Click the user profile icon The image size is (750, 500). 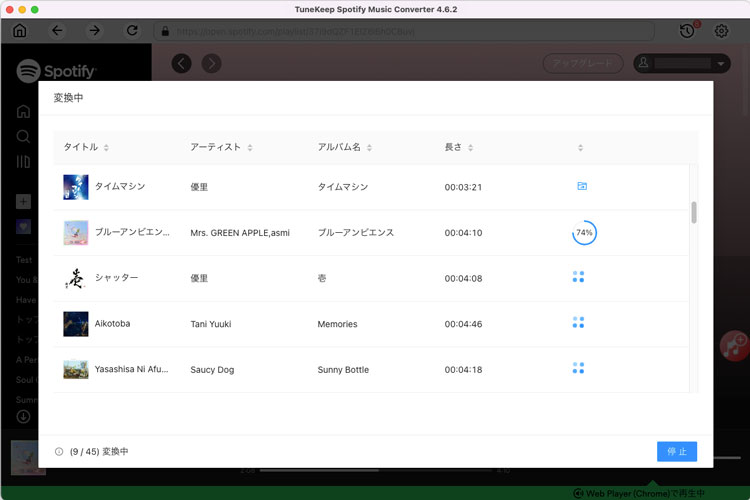pyautogui.click(x=644, y=63)
